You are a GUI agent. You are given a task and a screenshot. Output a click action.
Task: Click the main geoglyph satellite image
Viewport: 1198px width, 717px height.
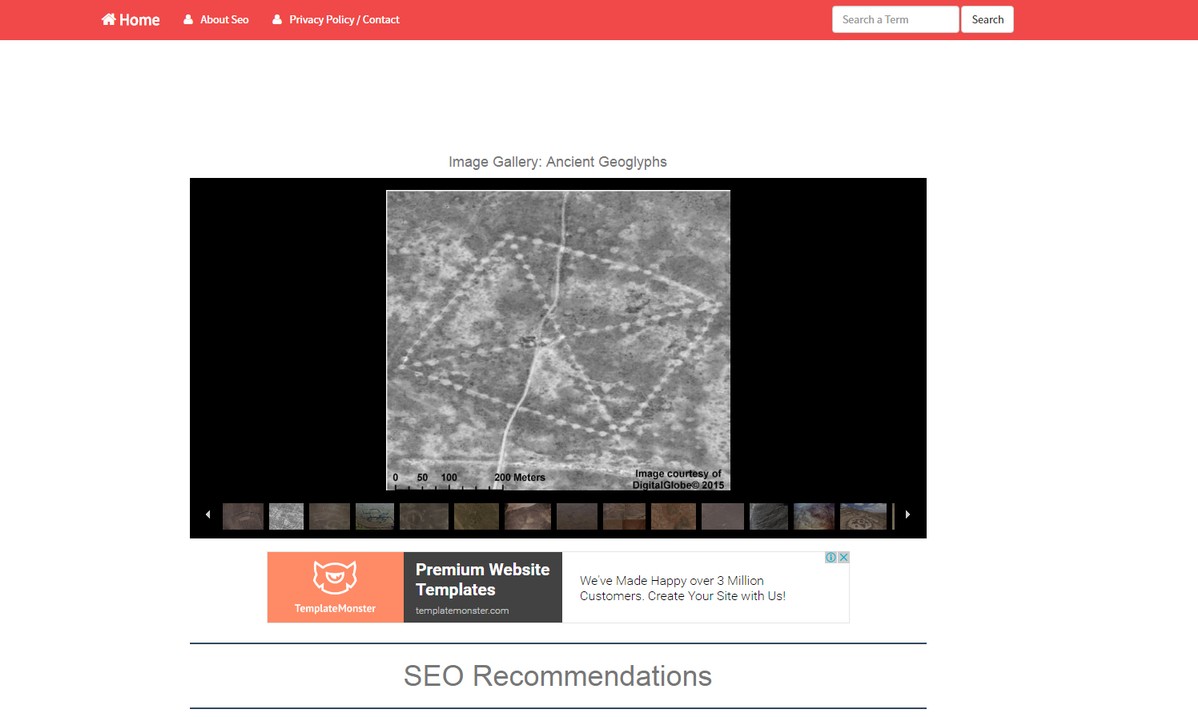click(x=558, y=340)
